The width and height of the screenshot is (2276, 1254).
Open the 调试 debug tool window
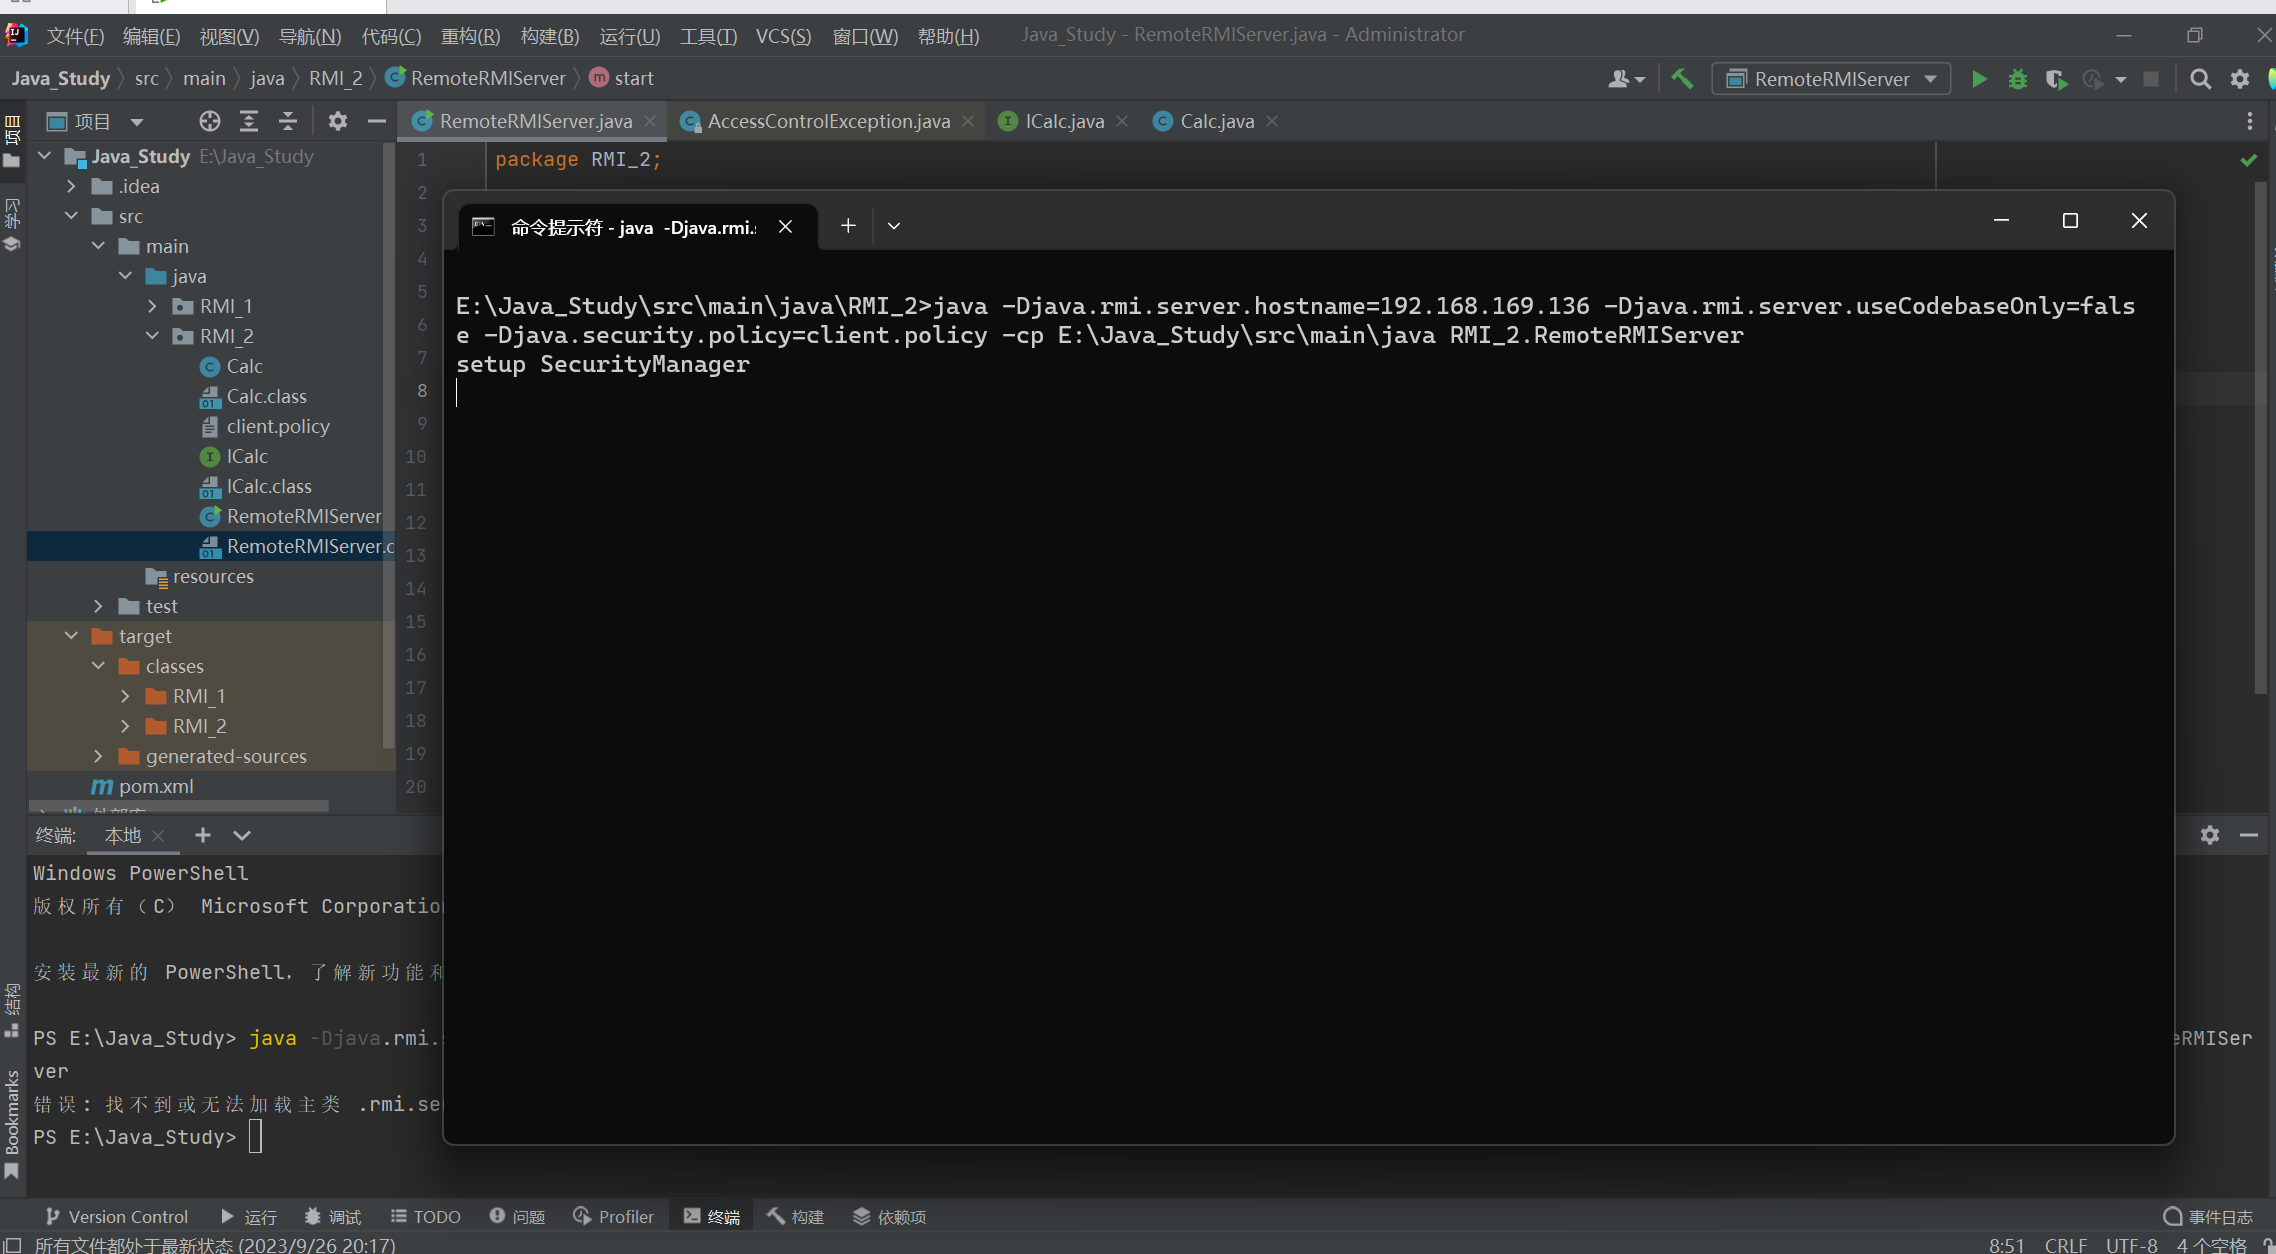pos(333,1217)
